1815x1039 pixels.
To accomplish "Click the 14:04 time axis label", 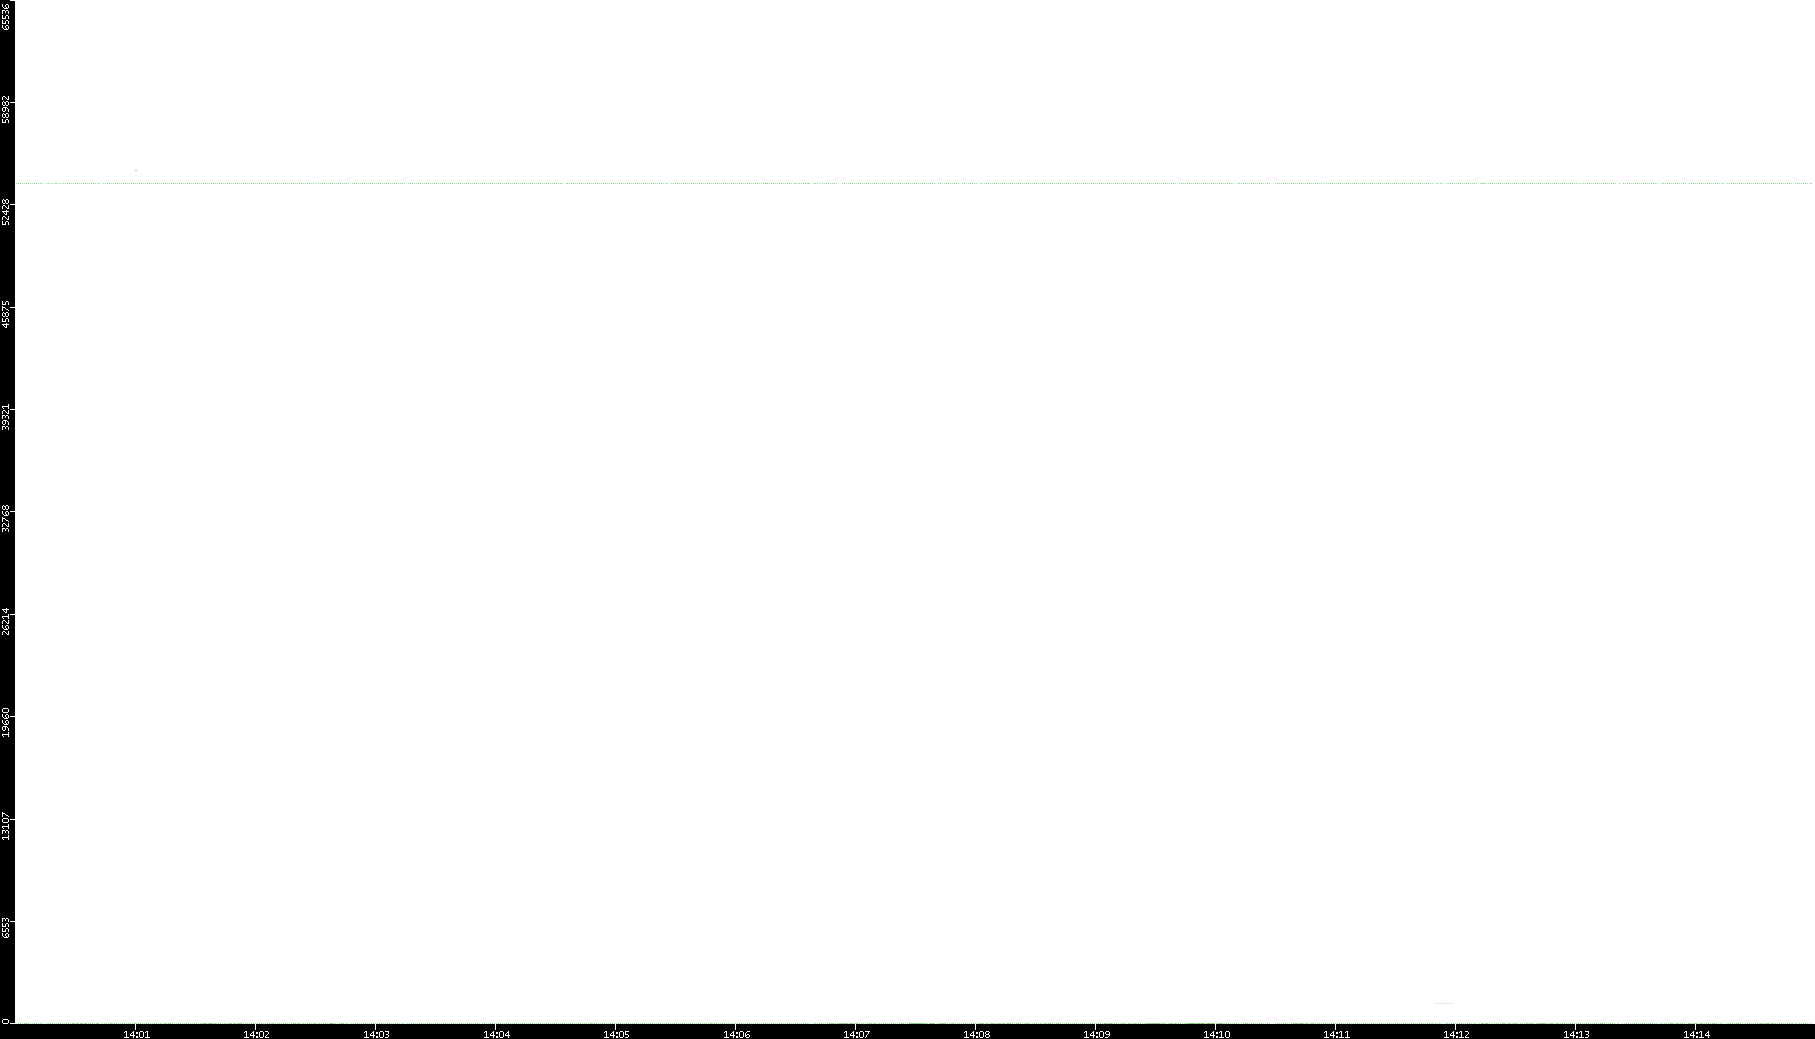I will point(496,1034).
